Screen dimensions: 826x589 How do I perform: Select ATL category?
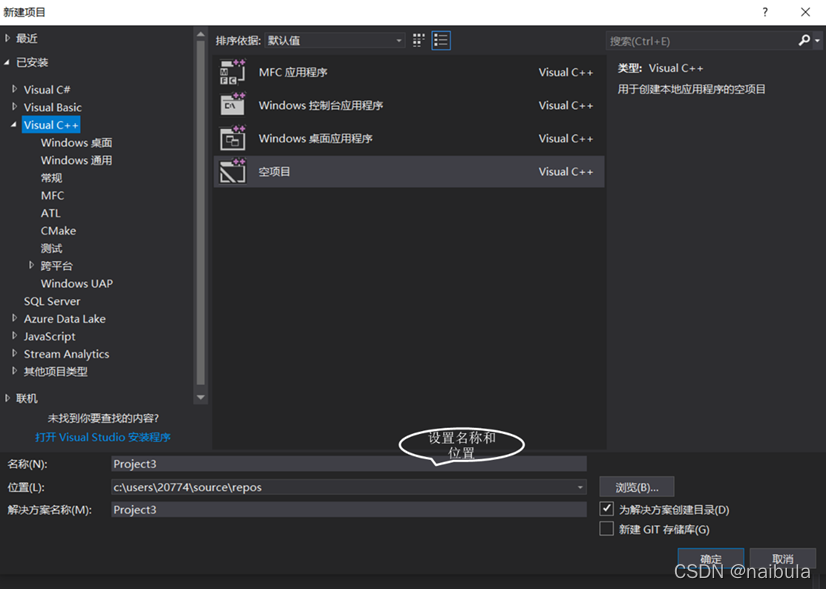click(51, 213)
